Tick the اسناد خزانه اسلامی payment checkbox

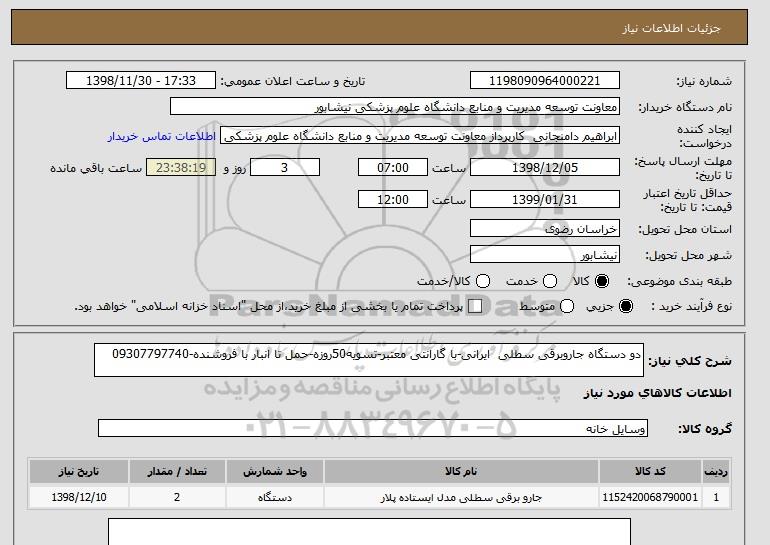pos(475,306)
